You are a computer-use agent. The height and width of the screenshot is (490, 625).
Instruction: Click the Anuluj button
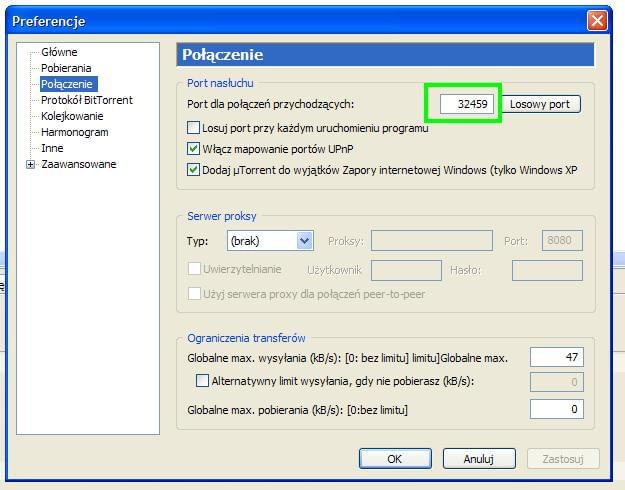(x=479, y=459)
